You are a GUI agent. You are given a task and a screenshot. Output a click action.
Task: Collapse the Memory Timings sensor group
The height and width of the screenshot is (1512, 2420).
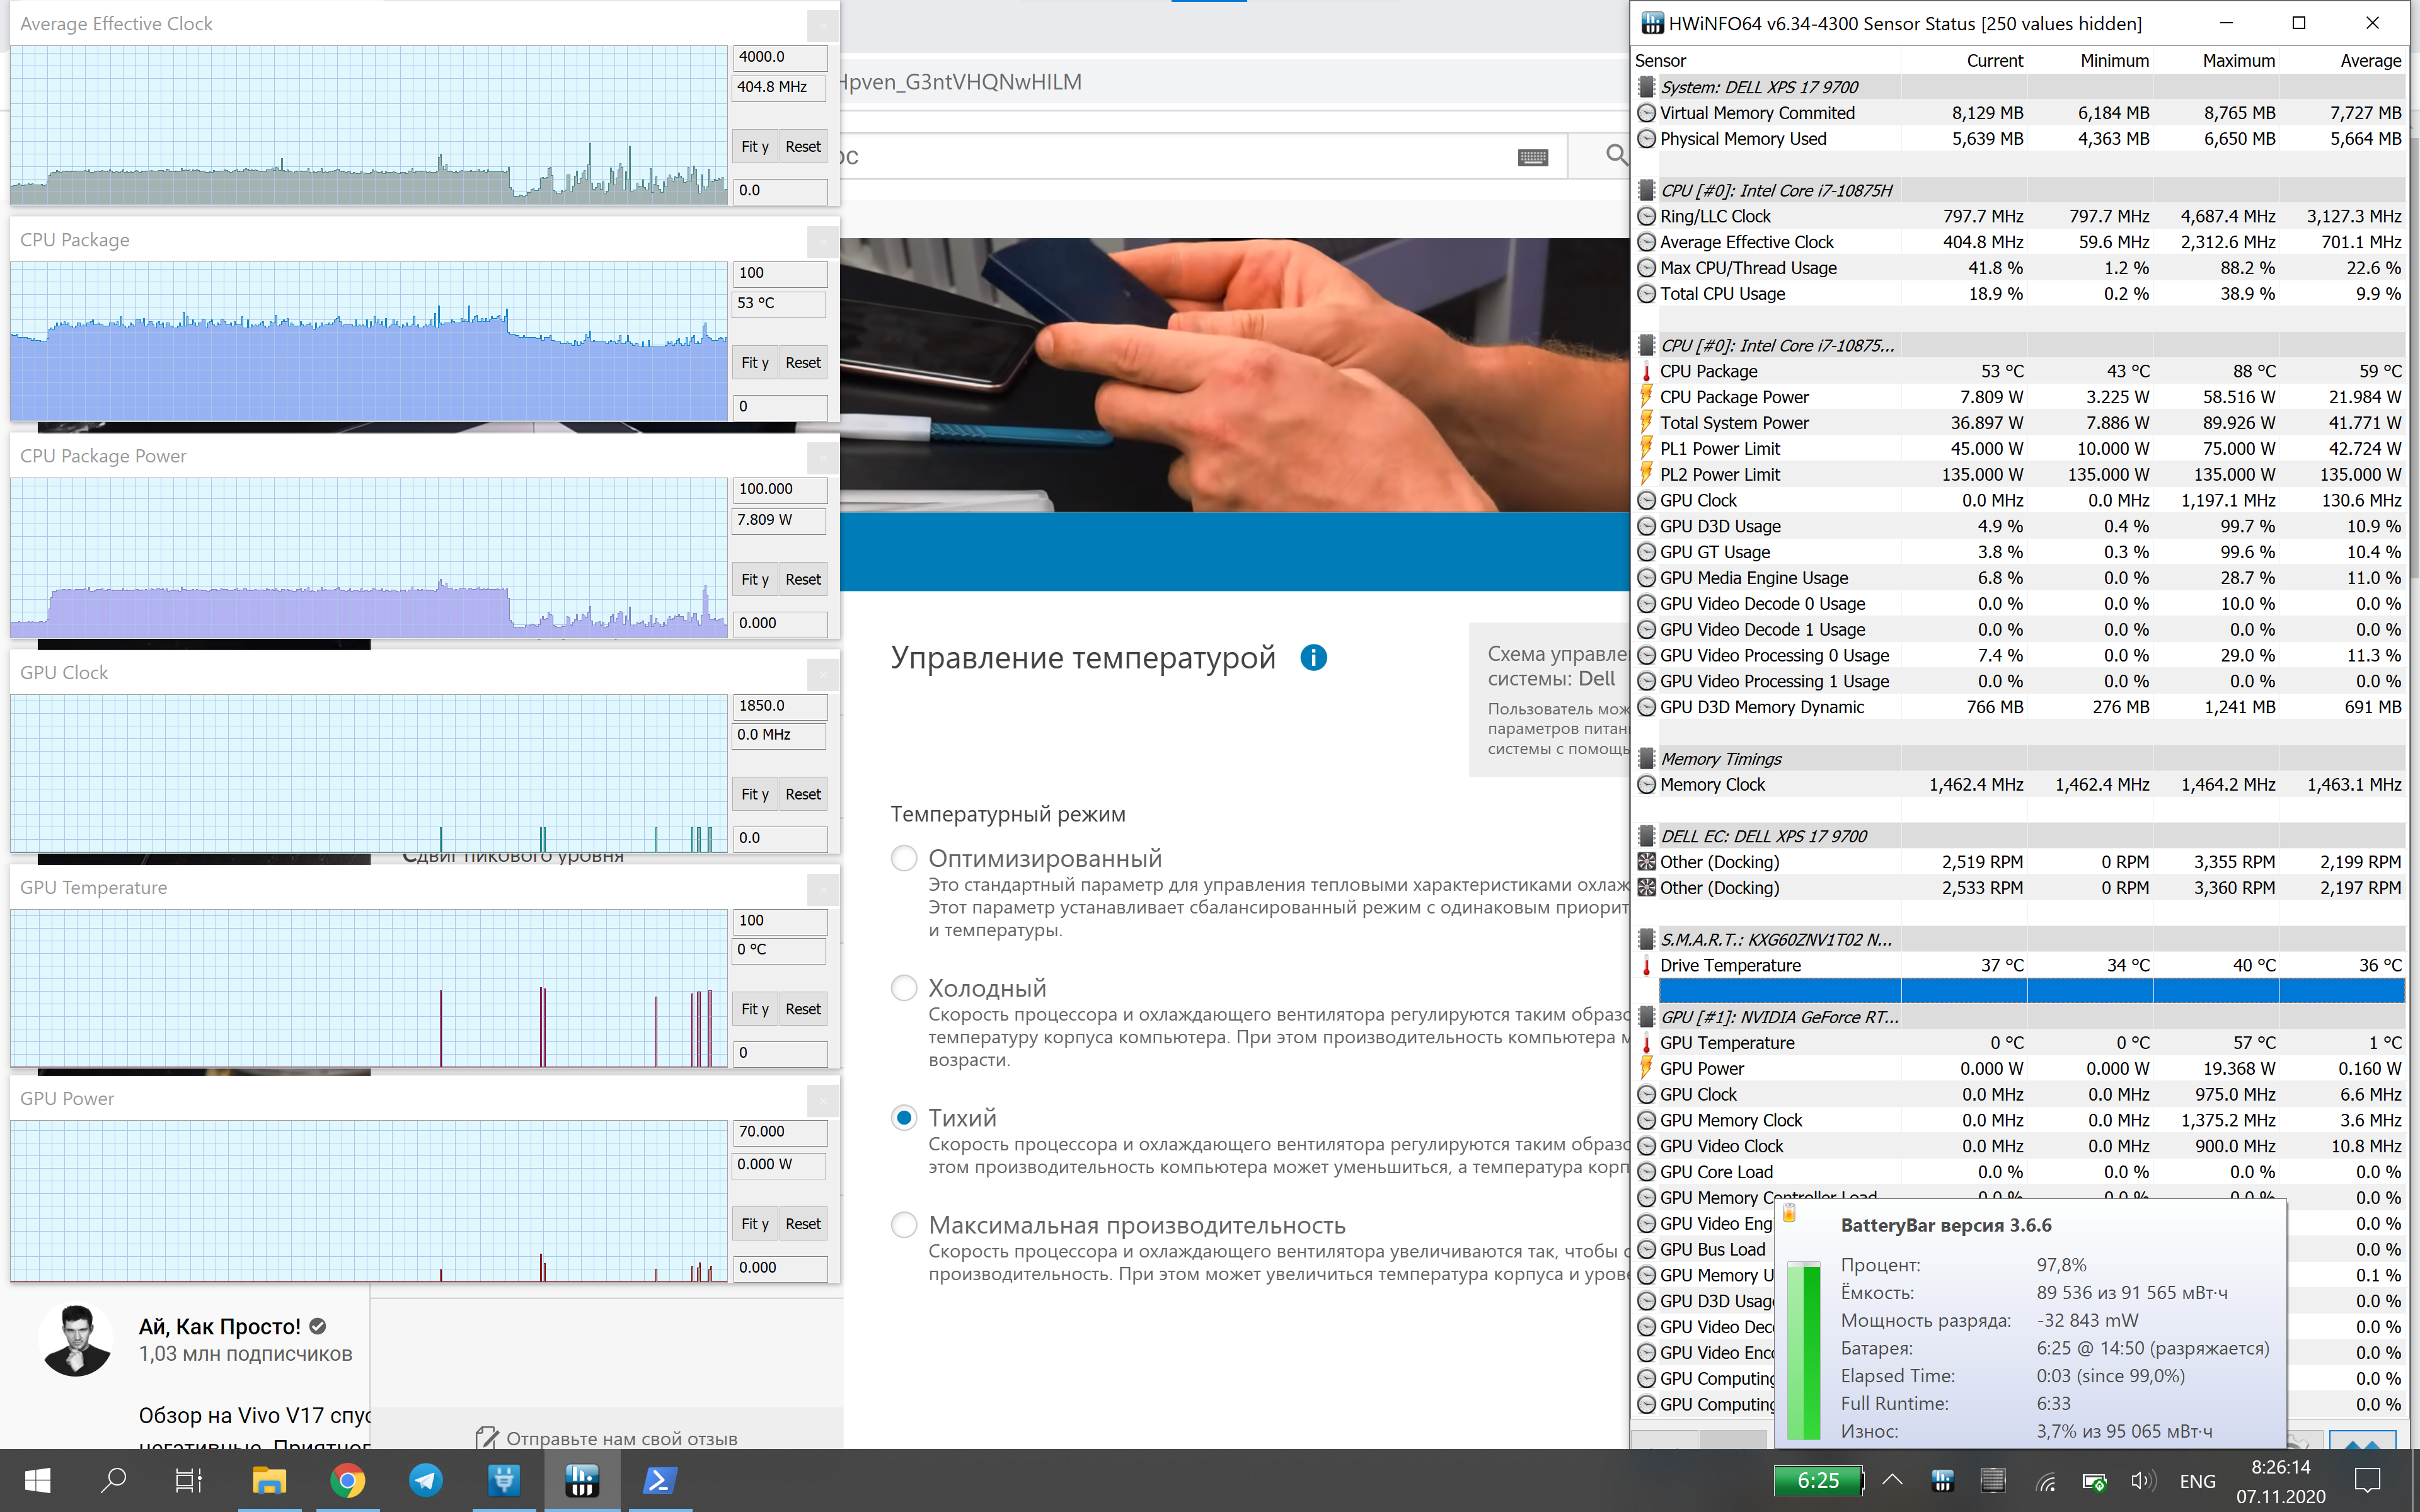1646,758
